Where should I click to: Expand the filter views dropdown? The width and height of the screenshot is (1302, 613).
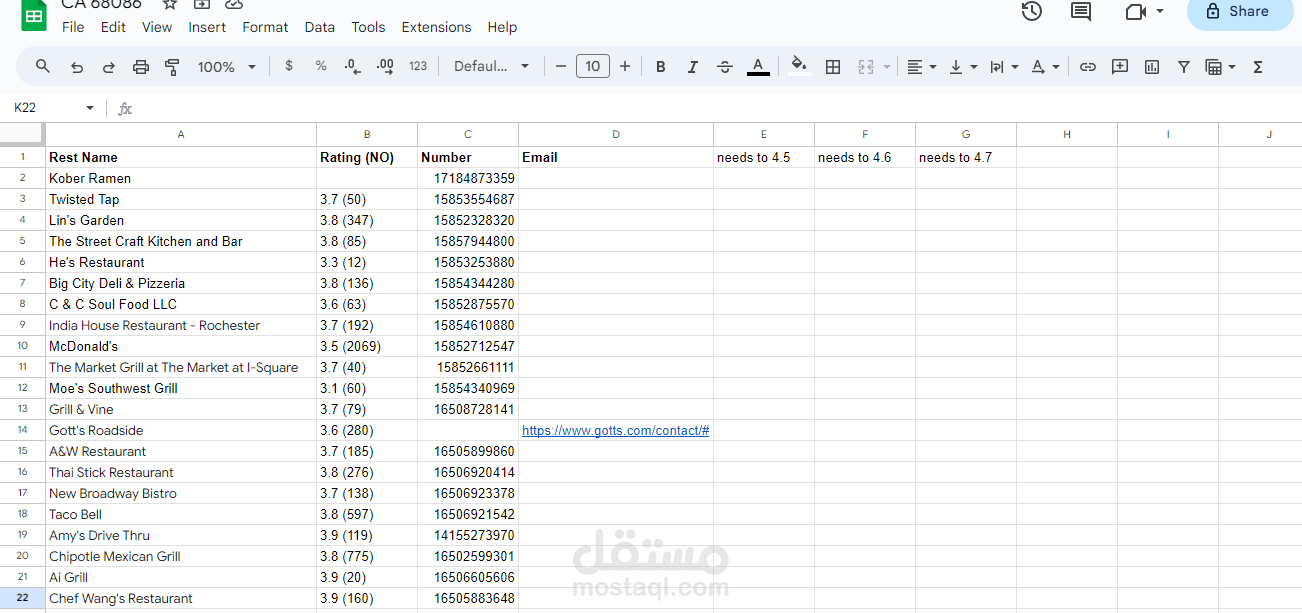pyautogui.click(x=1232, y=67)
